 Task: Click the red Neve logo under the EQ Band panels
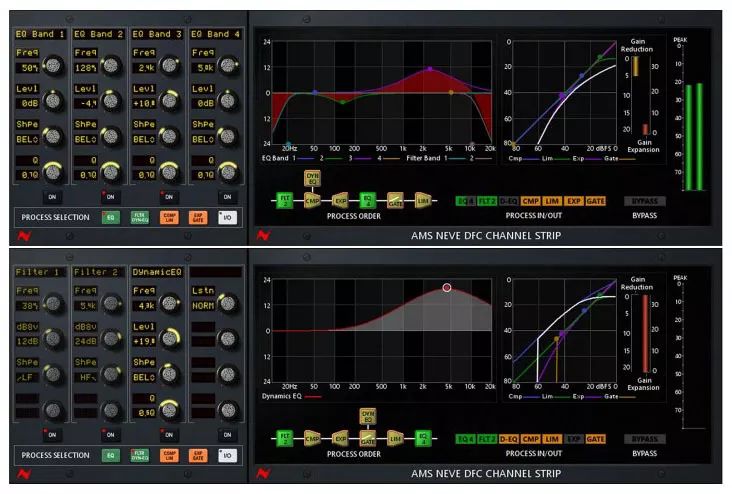coord(24,236)
